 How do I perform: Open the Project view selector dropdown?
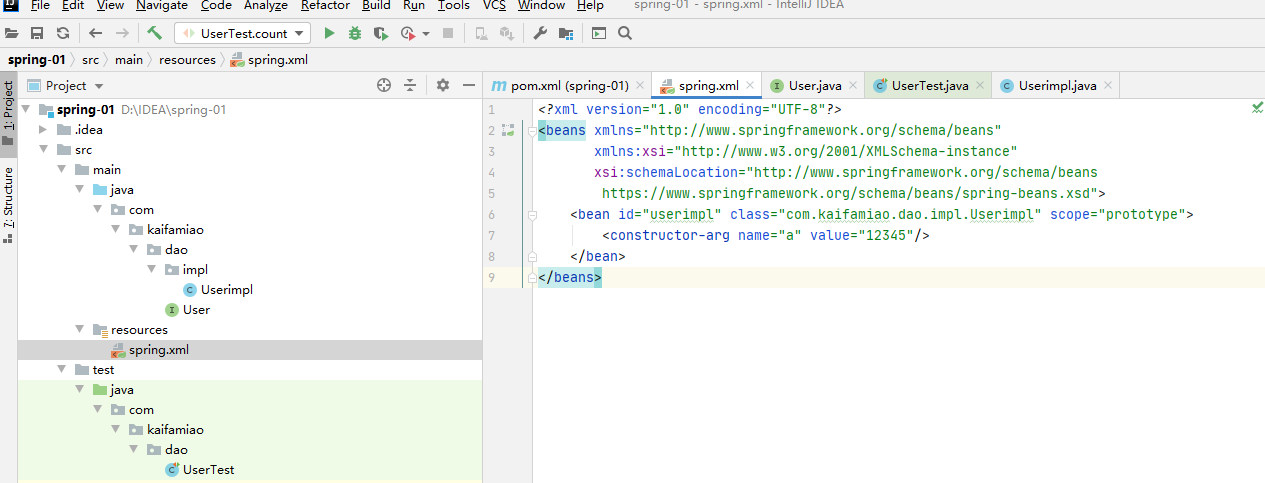pyautogui.click(x=66, y=86)
